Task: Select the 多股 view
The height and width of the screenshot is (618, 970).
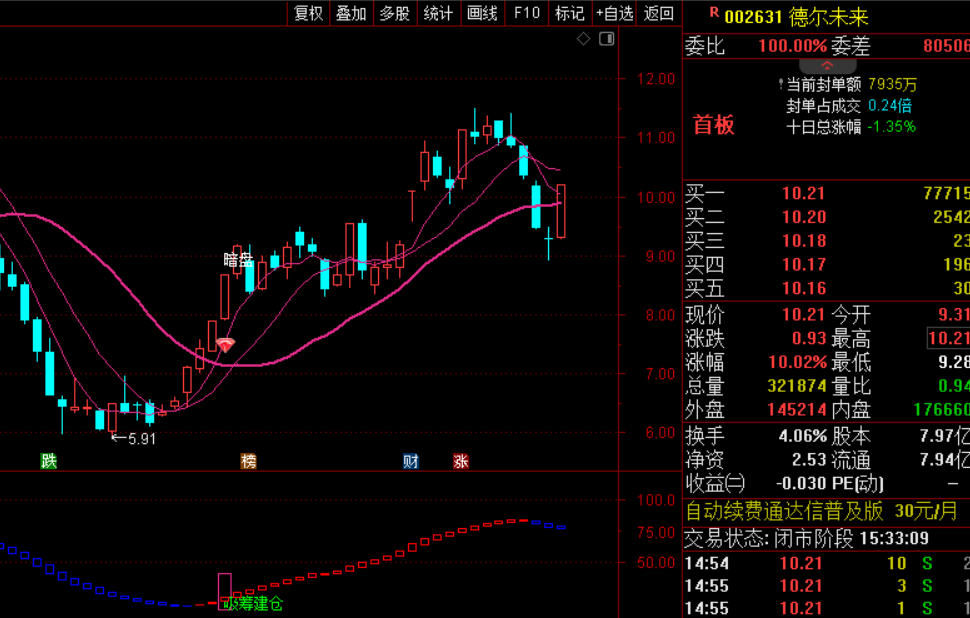Action: pyautogui.click(x=395, y=13)
